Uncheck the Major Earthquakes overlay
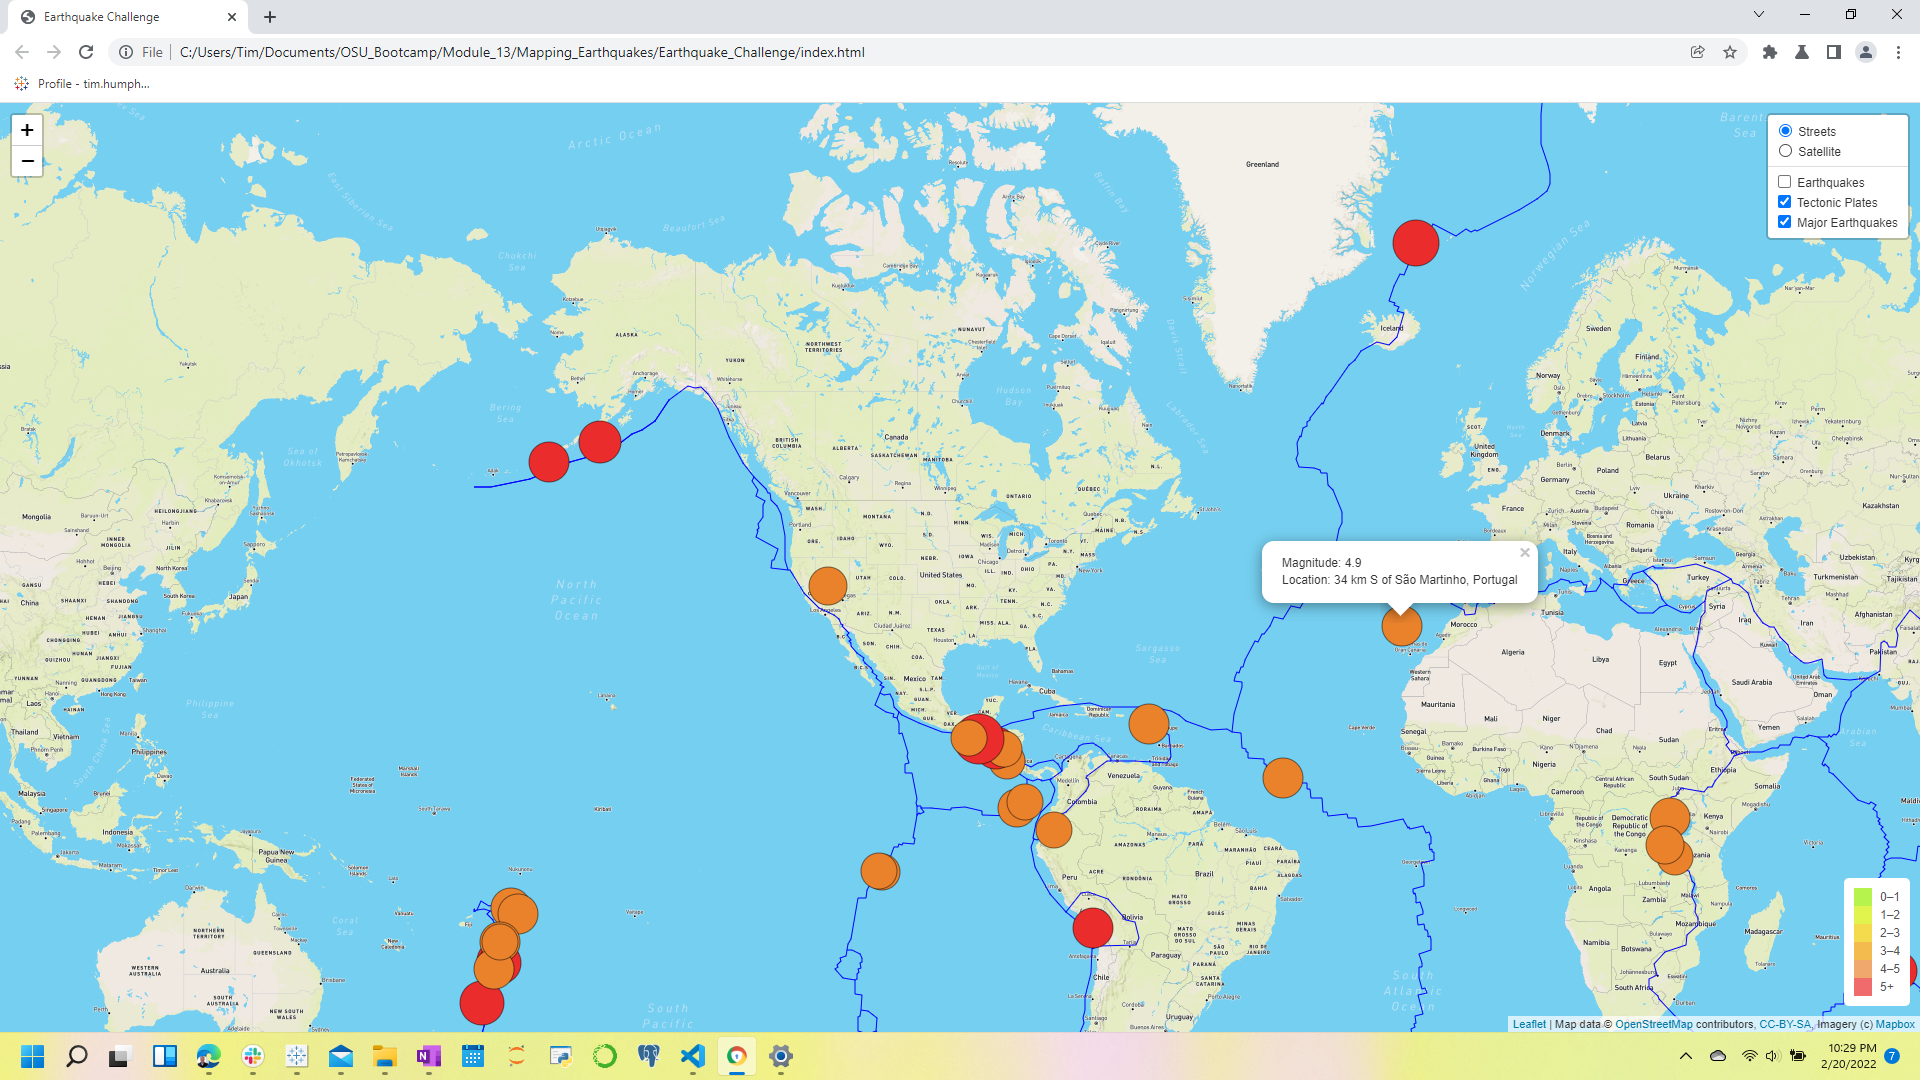Screen dimensions: 1920x1080 (1784, 222)
